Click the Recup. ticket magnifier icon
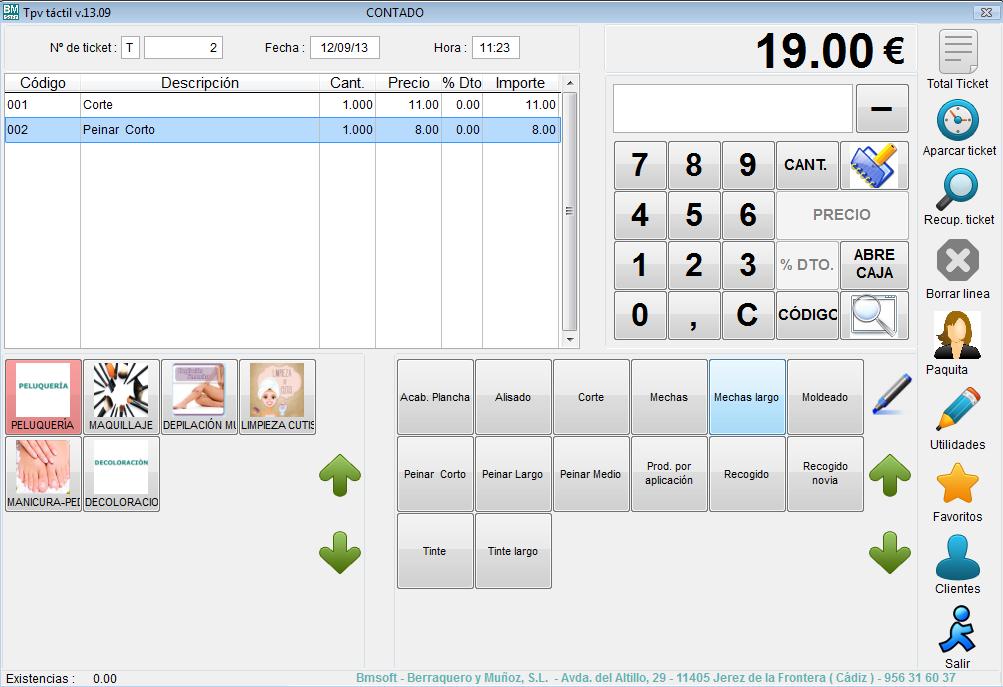 tap(957, 189)
